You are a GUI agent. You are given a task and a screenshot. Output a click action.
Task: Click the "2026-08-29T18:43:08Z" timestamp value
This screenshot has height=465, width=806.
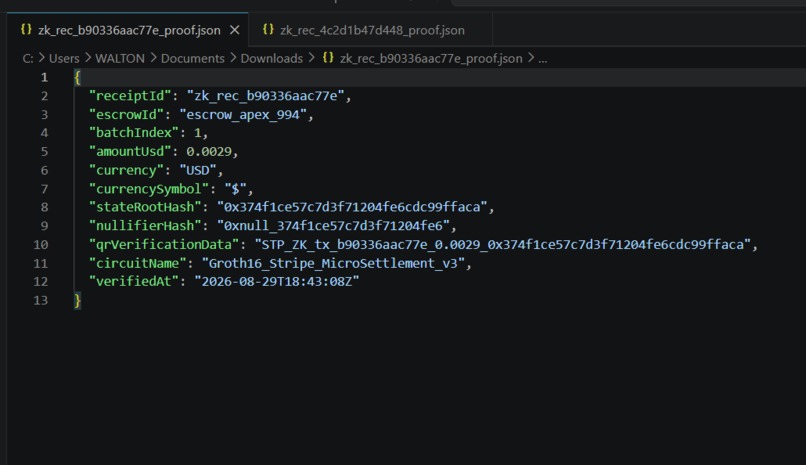coord(277,282)
